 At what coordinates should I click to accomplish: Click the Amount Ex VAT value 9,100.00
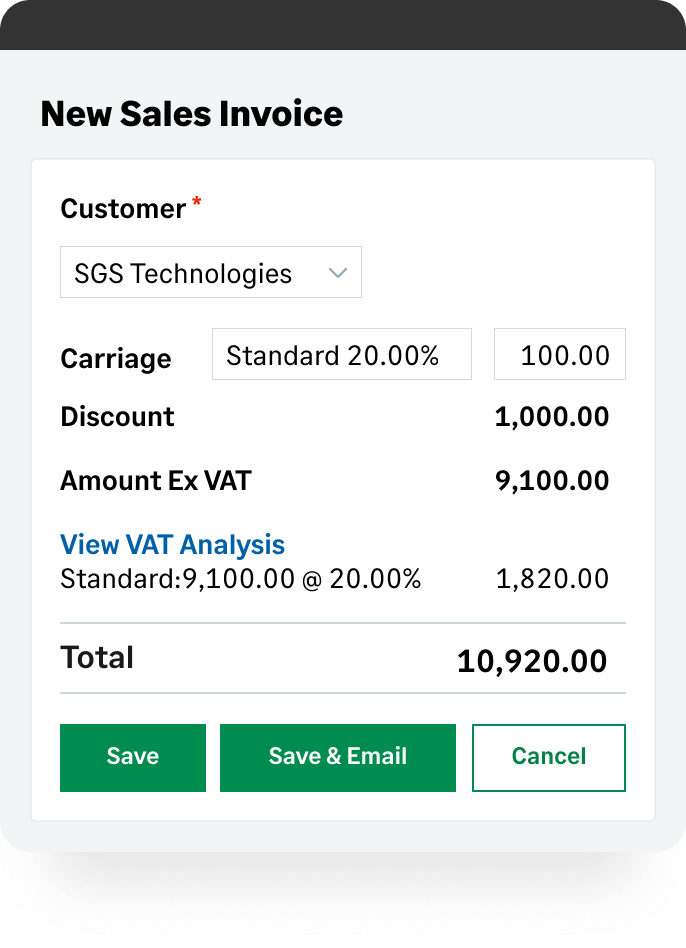click(x=552, y=480)
